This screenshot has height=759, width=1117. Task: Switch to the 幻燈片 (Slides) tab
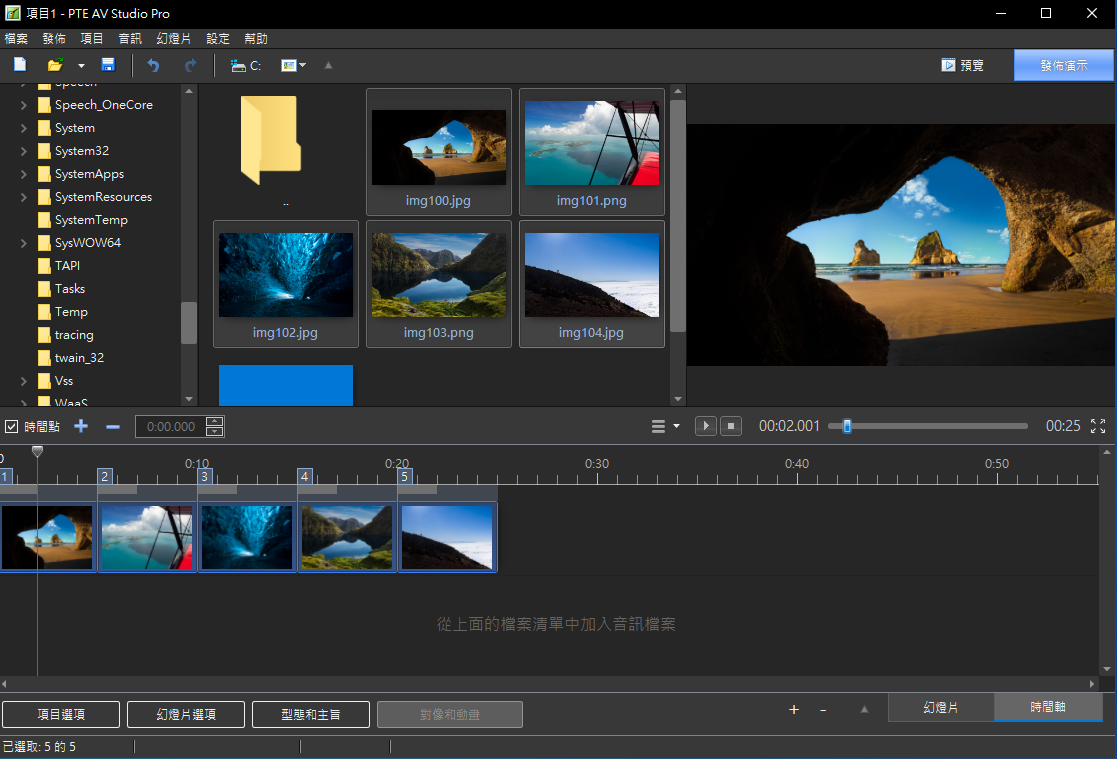(941, 707)
